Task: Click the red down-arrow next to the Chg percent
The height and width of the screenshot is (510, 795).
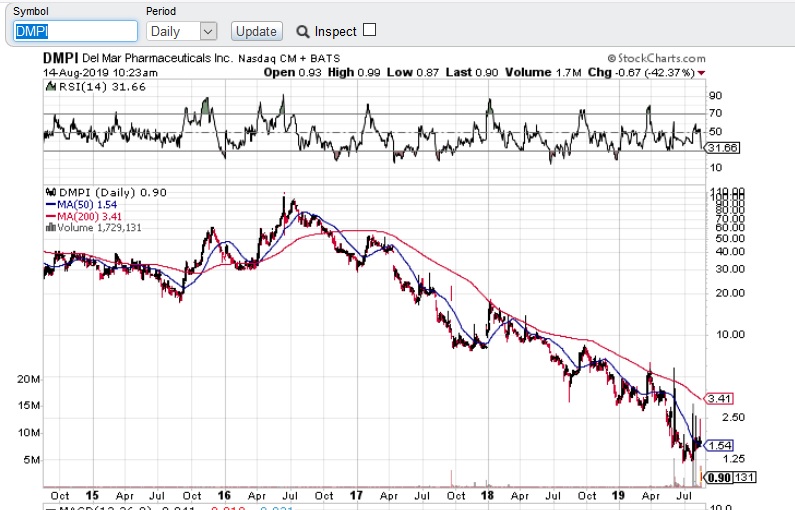Action: (701, 73)
